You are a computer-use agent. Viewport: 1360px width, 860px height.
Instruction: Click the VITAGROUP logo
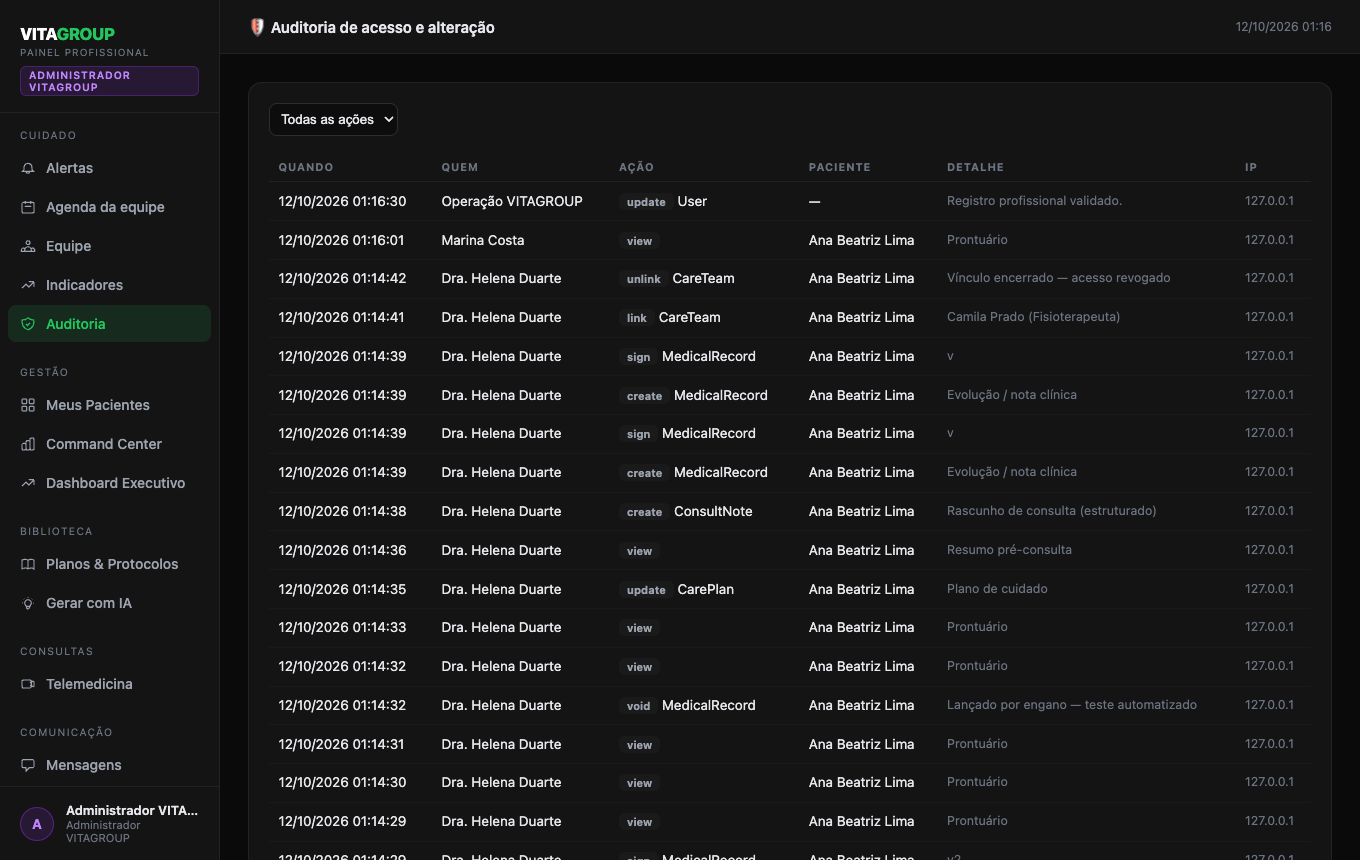click(x=67, y=34)
